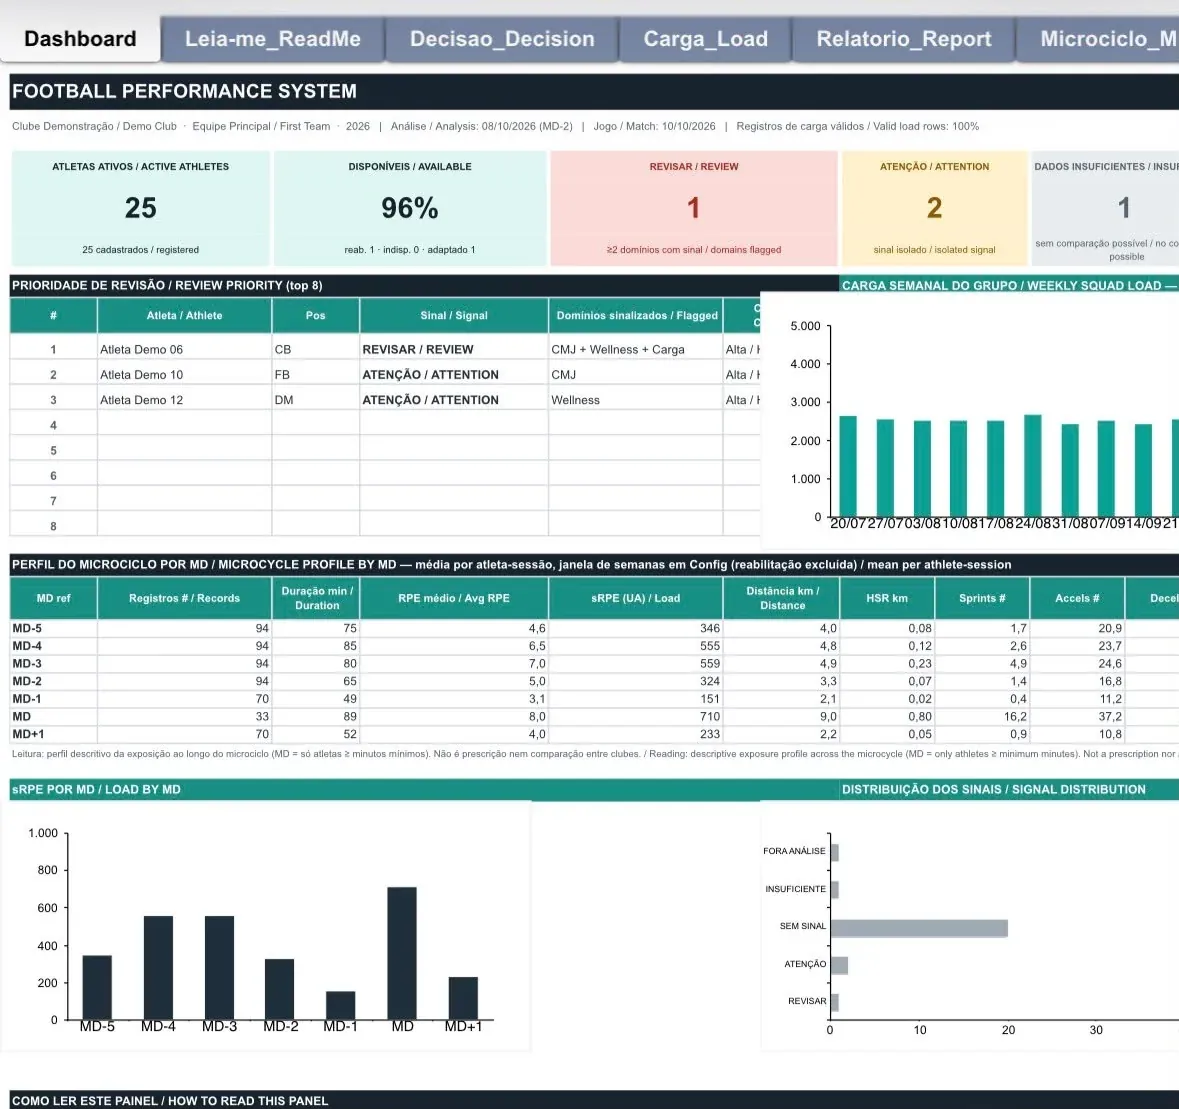Select the Atleta Demo 10 cell
The height and width of the screenshot is (1109, 1179).
[x=184, y=374]
